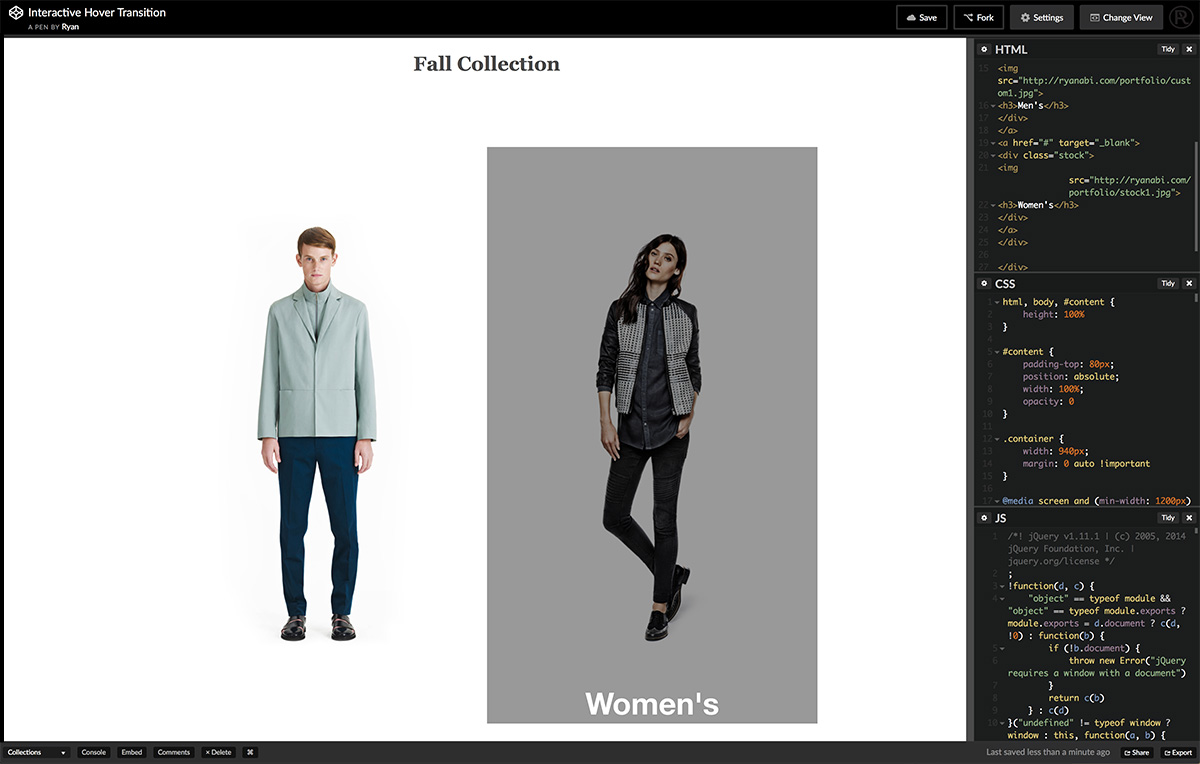Click the Women's collection image card
The width and height of the screenshot is (1200, 764).
click(652, 435)
